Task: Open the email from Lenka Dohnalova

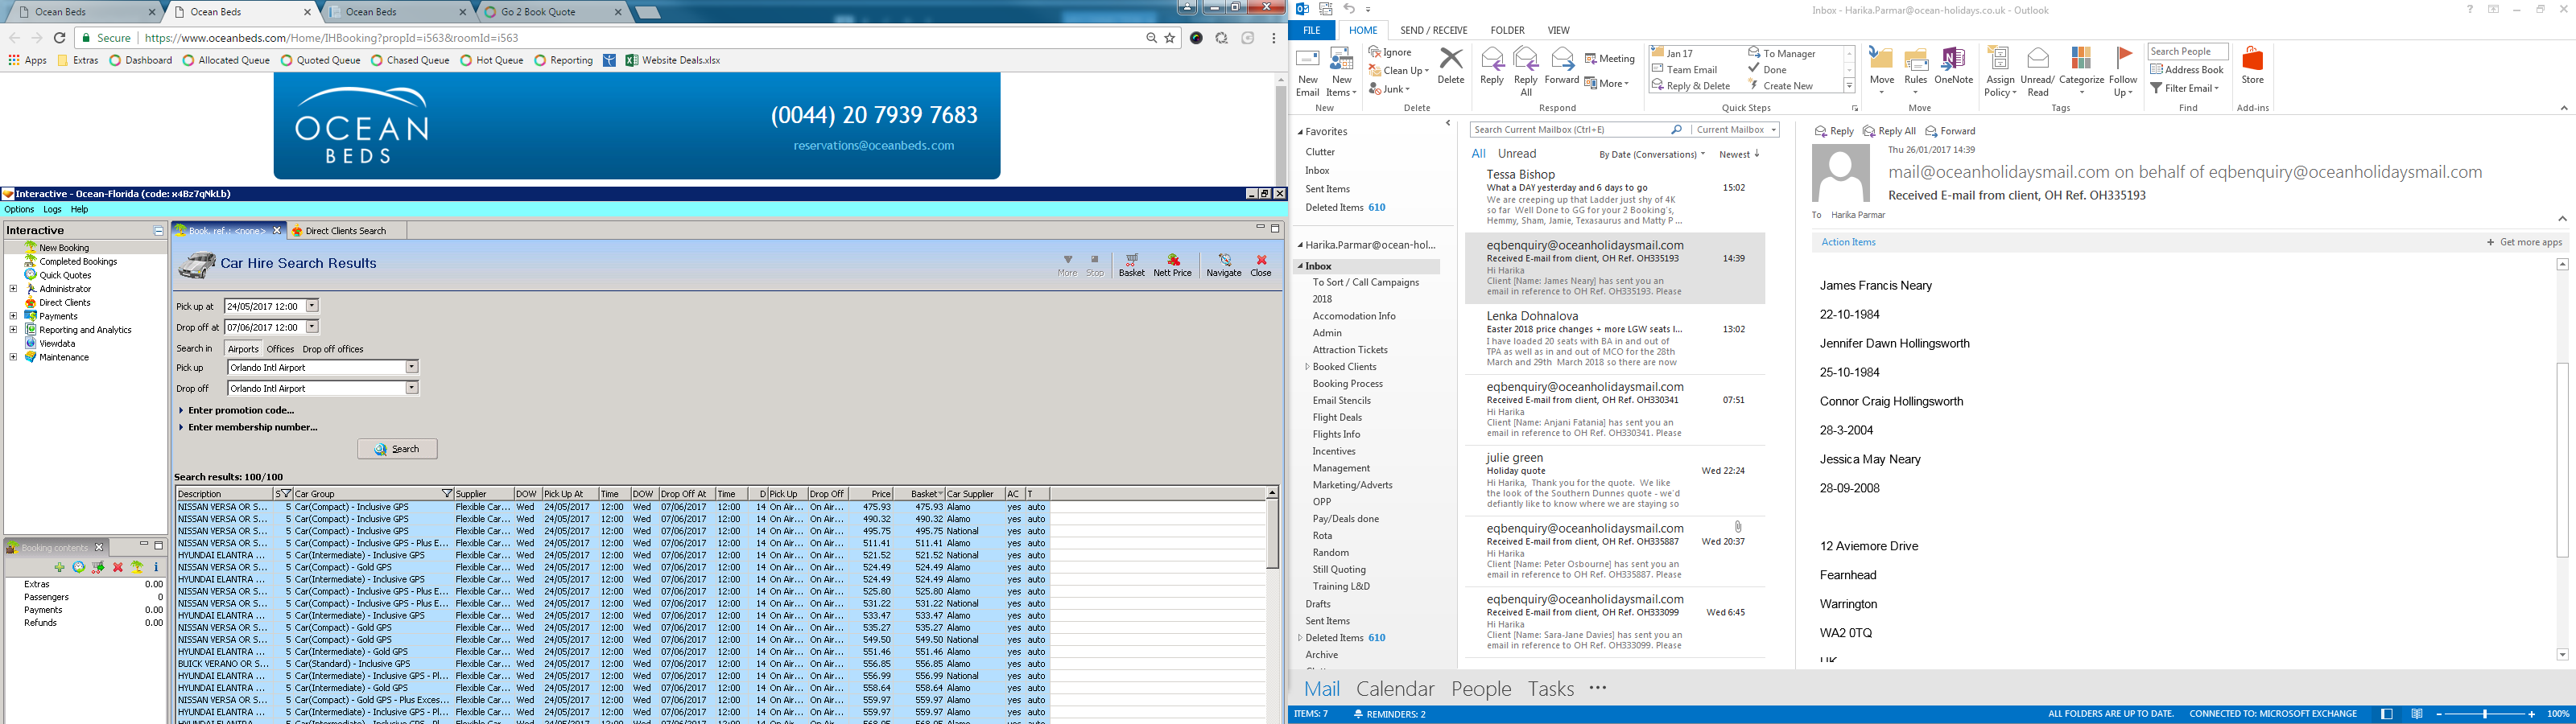Action: (x=1614, y=339)
